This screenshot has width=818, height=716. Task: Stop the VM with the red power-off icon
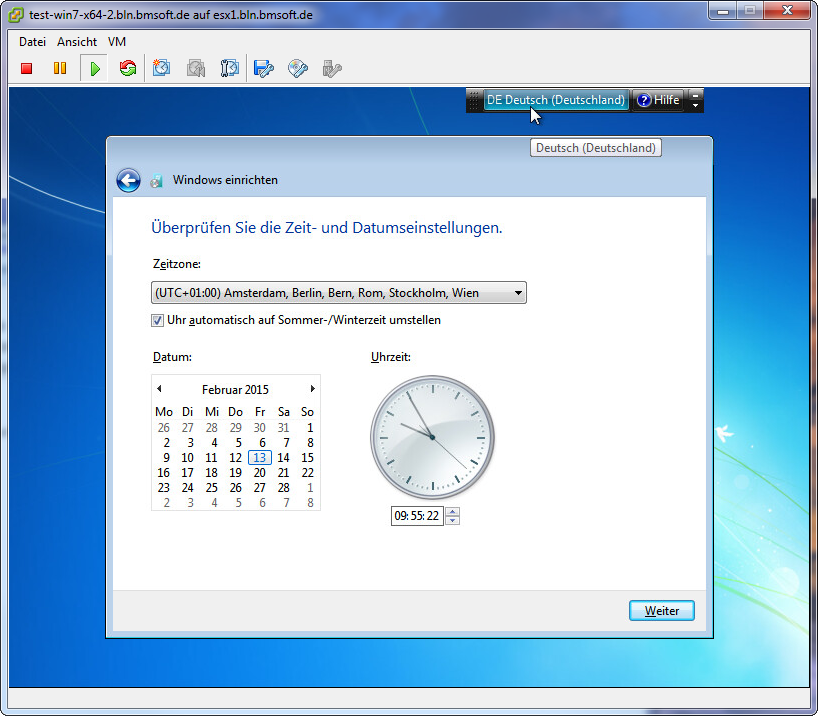click(27, 68)
